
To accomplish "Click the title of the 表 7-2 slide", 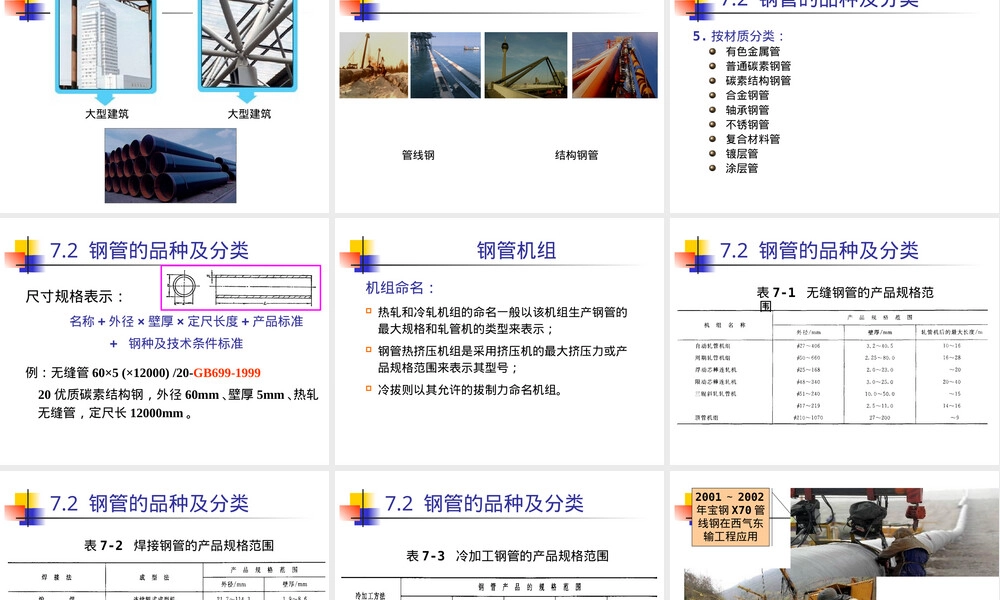I will (149, 504).
